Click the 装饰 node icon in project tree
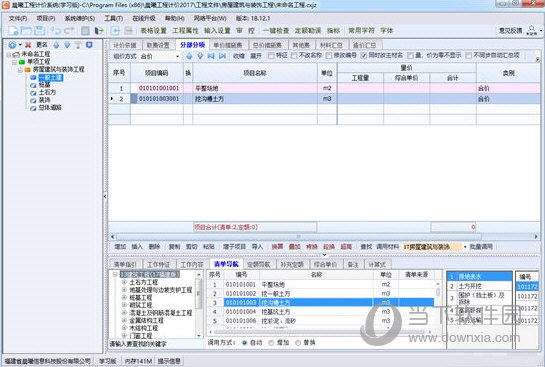Image resolution: width=545 pixels, height=367 pixels. pyautogui.click(x=33, y=100)
